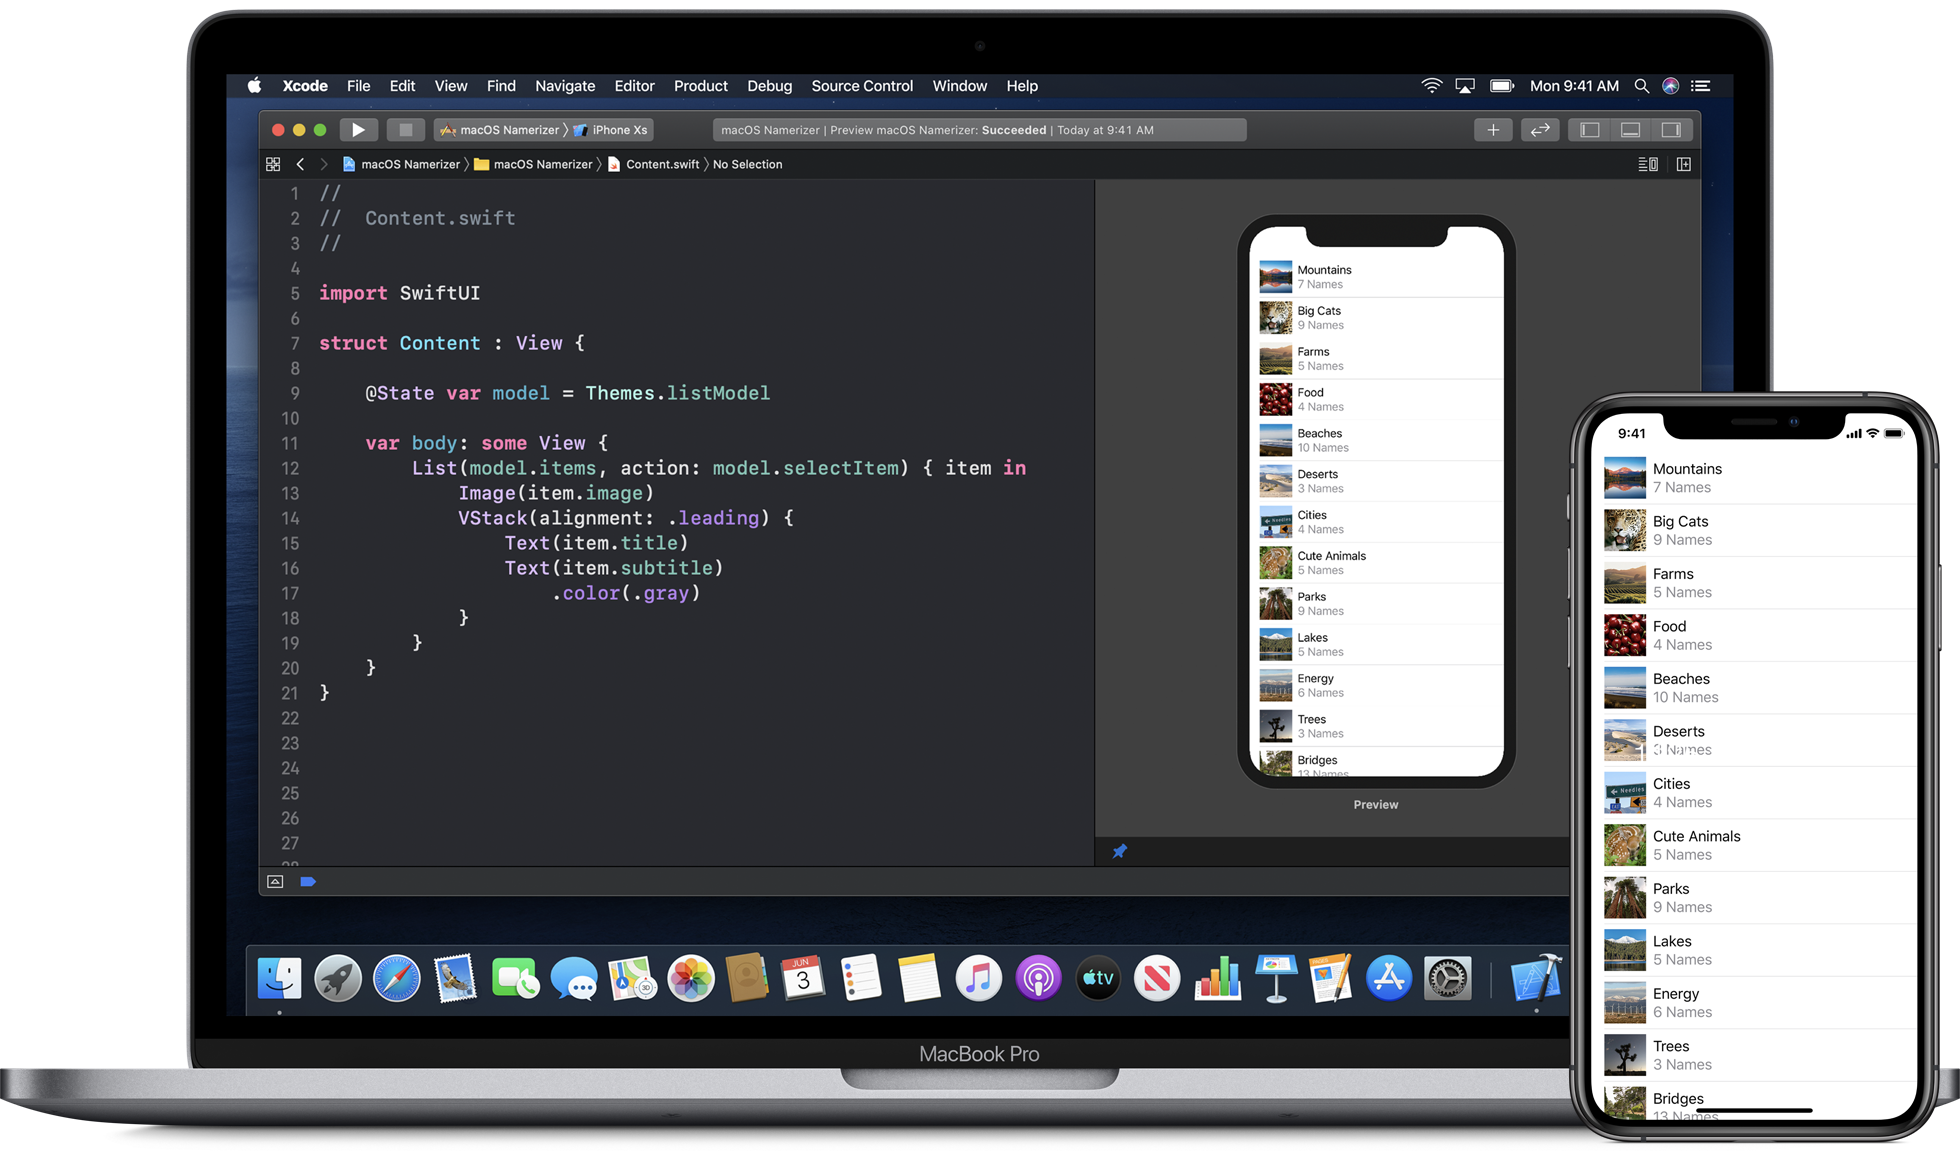Screen dimensions: 1960x1151
Task: Click the Navigate back arrow in breadcrumb
Action: [x=303, y=163]
